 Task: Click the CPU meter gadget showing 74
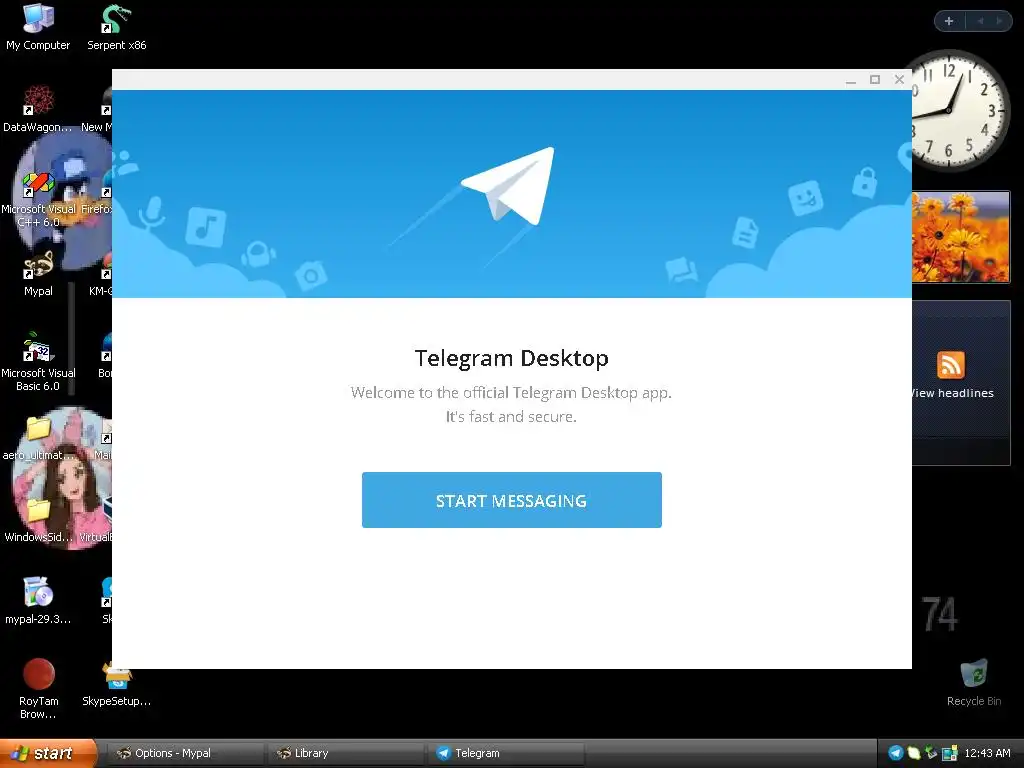pyautogui.click(x=940, y=615)
